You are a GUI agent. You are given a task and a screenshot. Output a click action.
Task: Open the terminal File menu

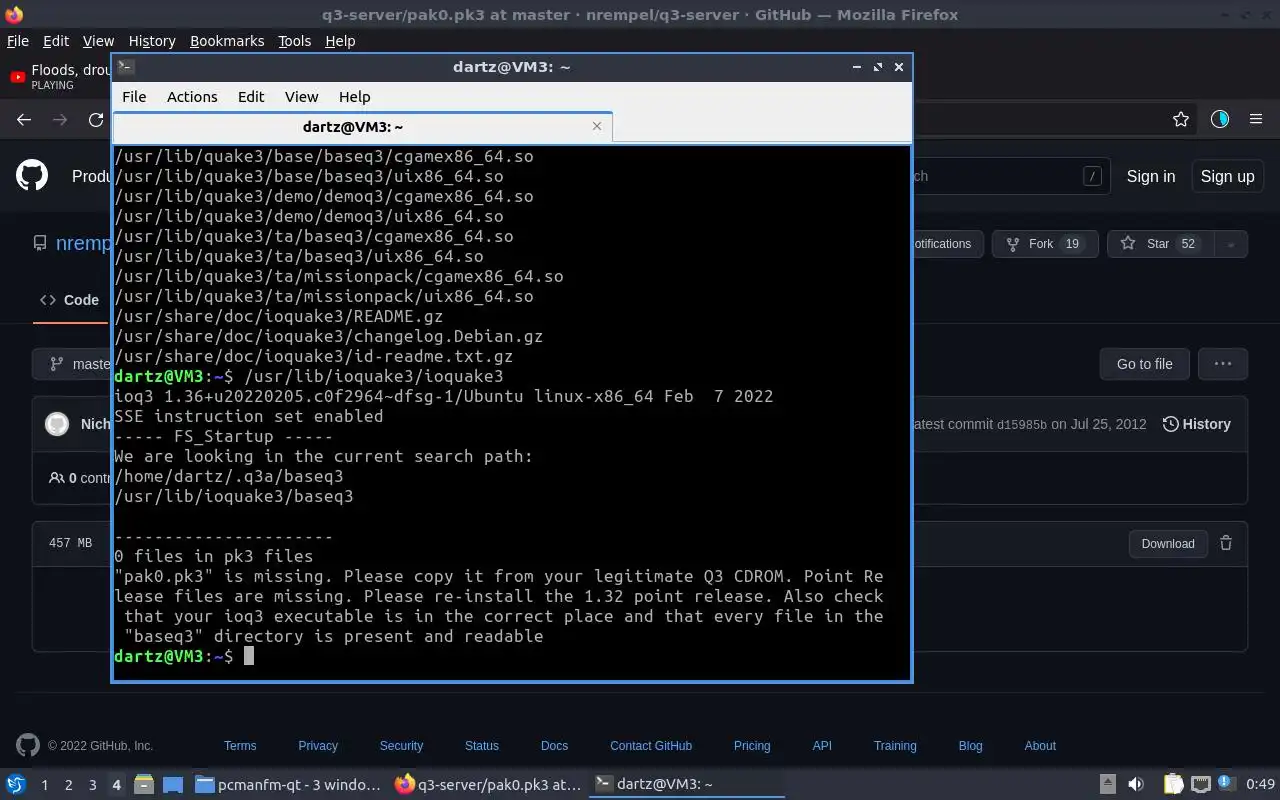[x=134, y=97]
